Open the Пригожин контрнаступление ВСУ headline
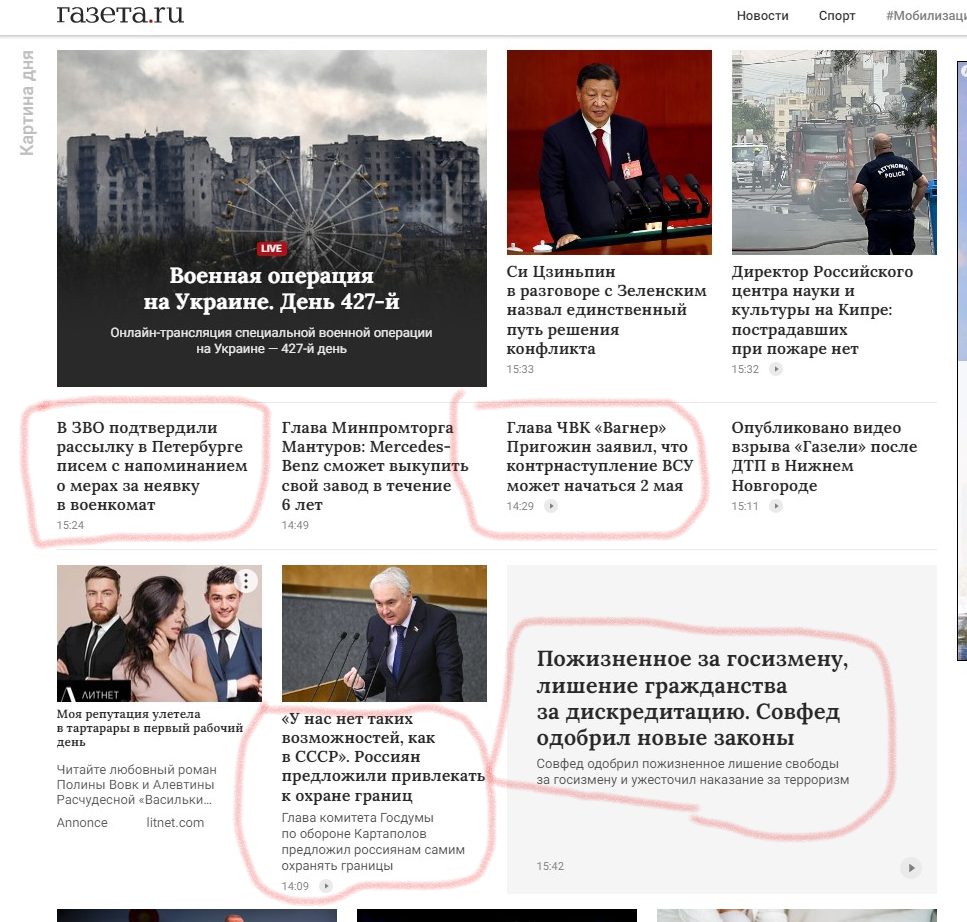Viewport: 967px width, 922px height. (599, 456)
